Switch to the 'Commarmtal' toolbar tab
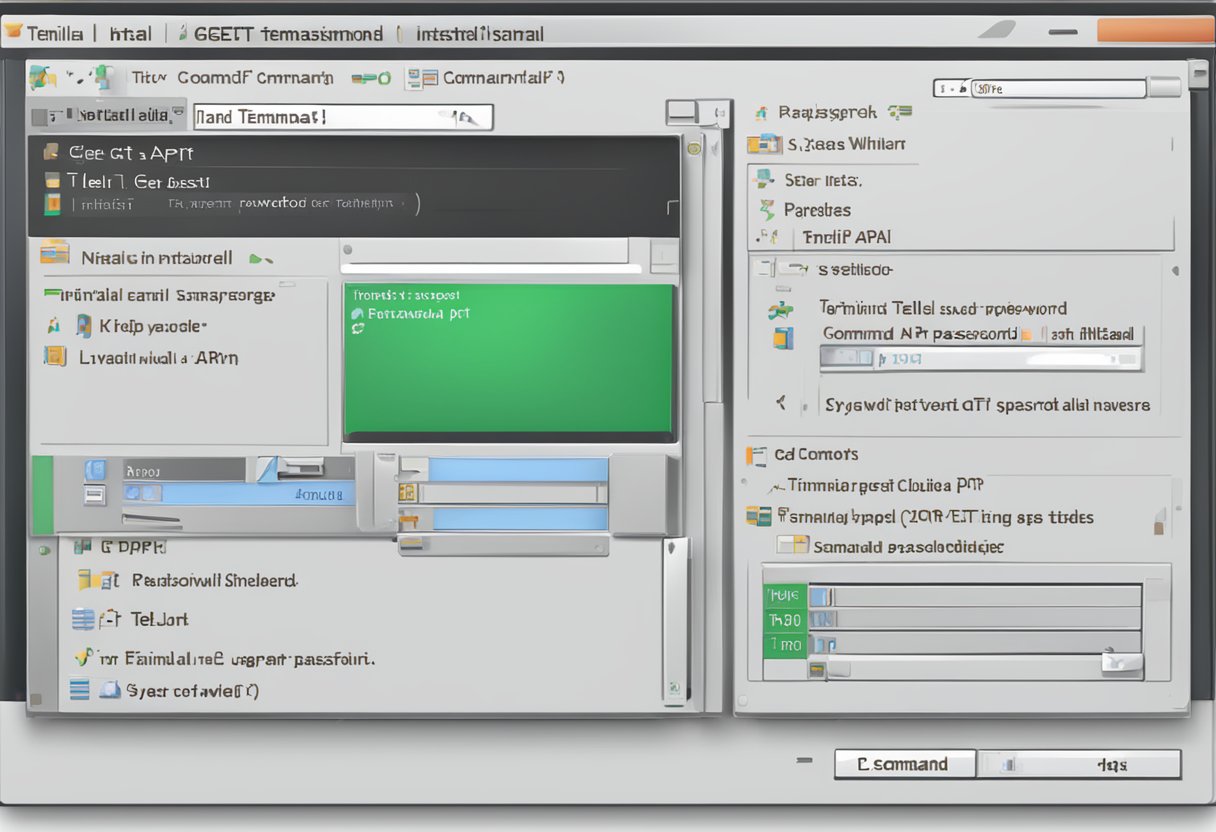Viewport: 1216px width, 832px height. pos(490,78)
